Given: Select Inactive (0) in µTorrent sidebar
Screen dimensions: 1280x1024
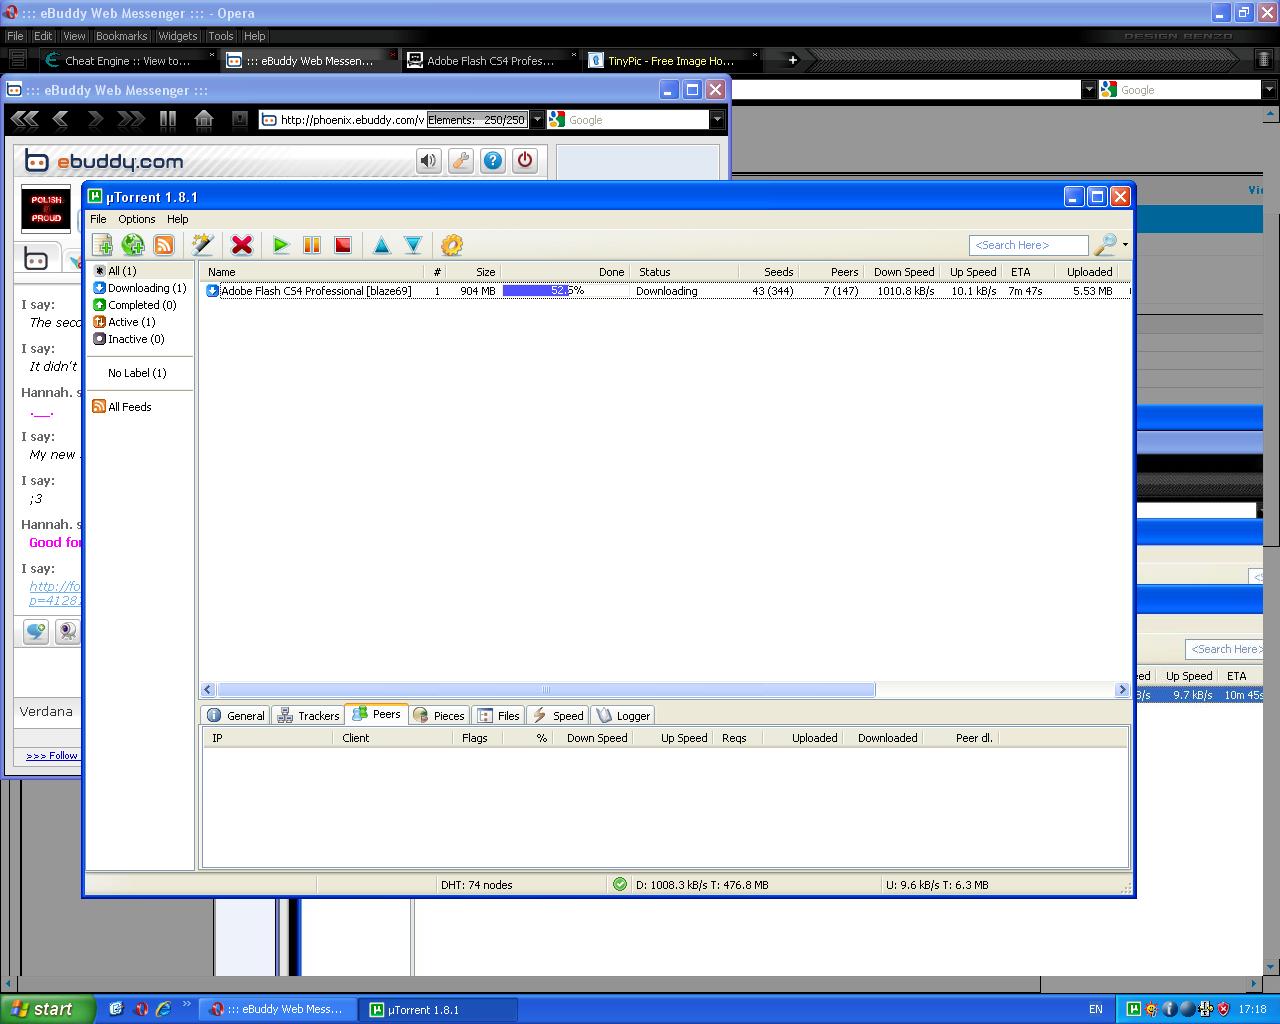Looking at the screenshot, I should [128, 339].
